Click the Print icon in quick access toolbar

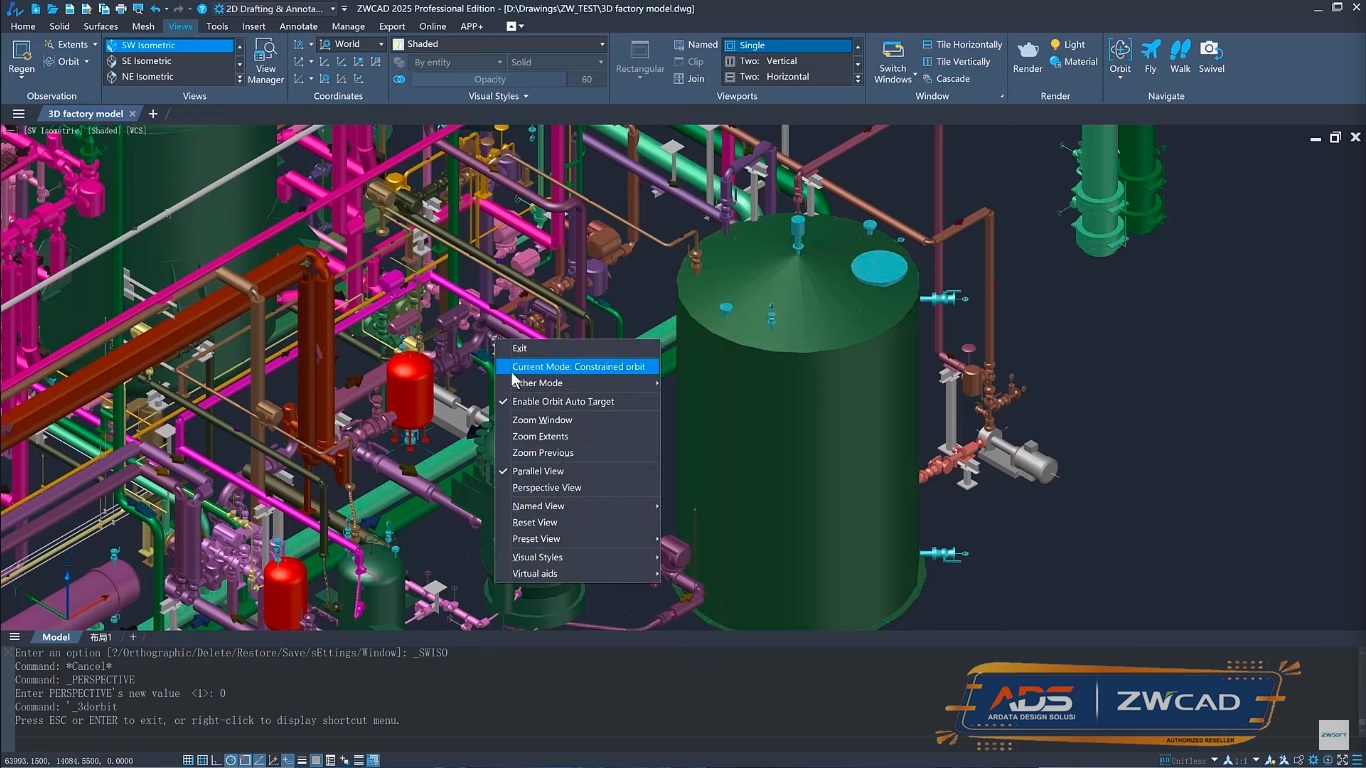click(121, 9)
